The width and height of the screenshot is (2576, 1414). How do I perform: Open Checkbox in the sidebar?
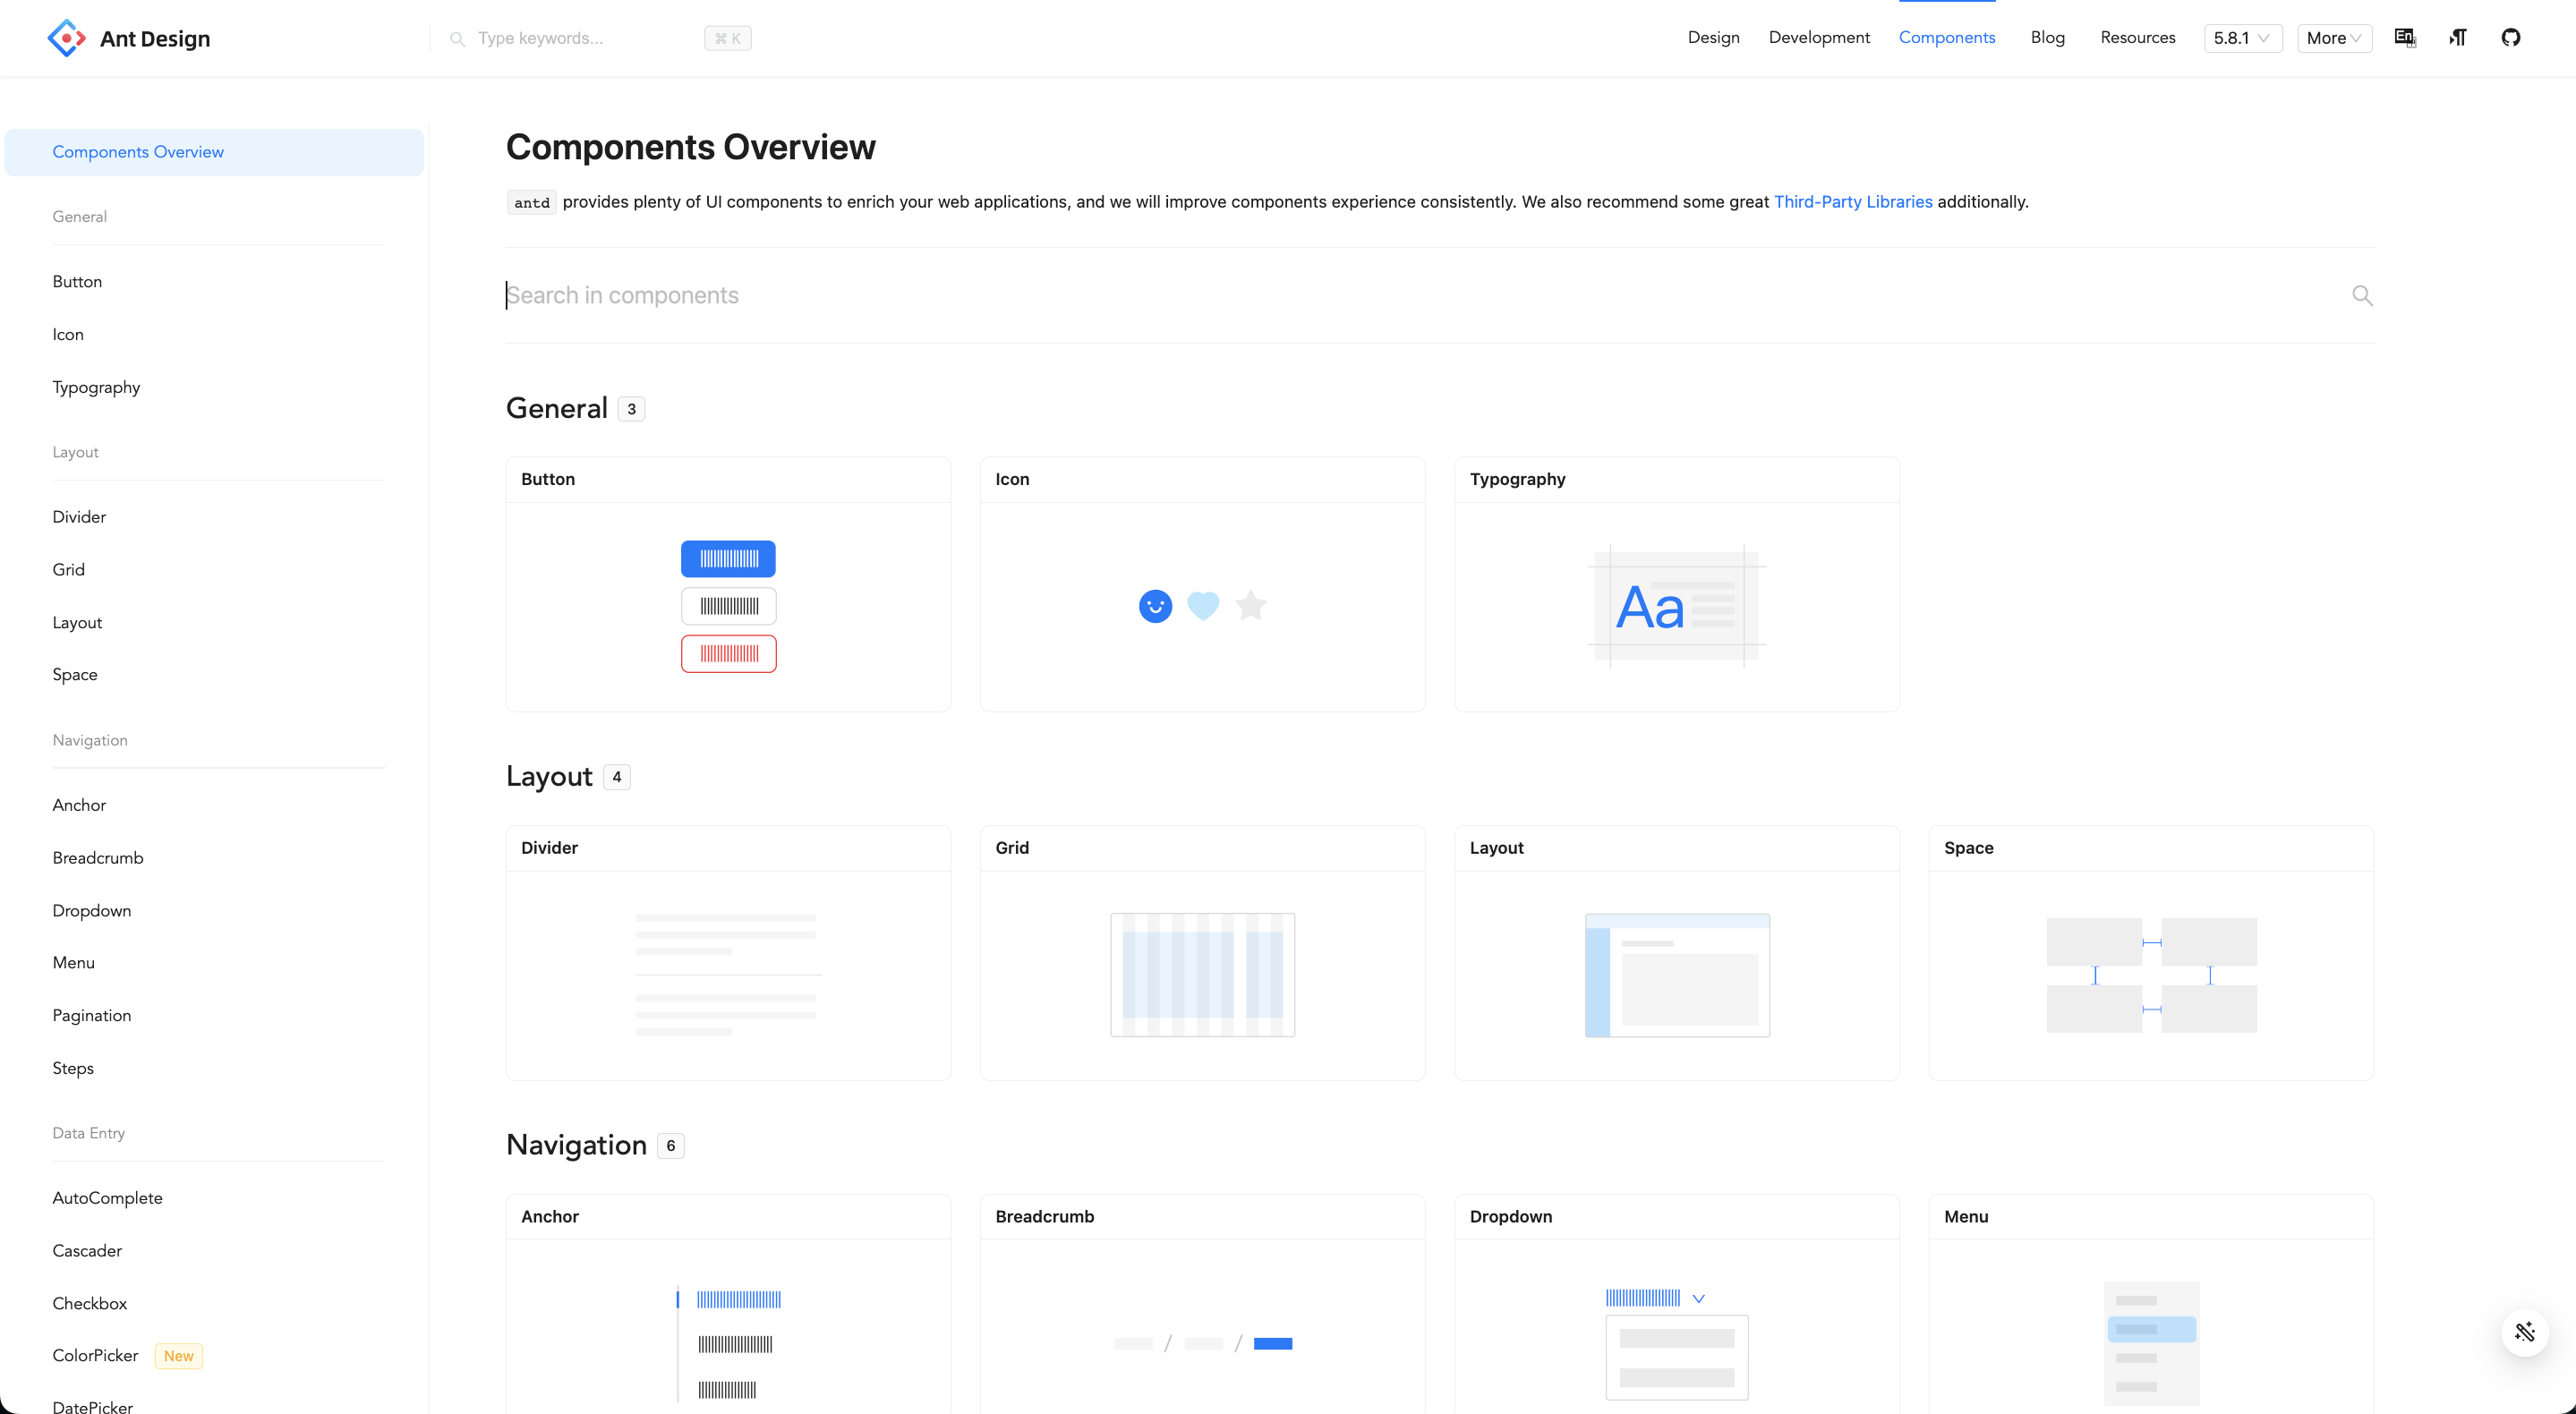(x=90, y=1304)
